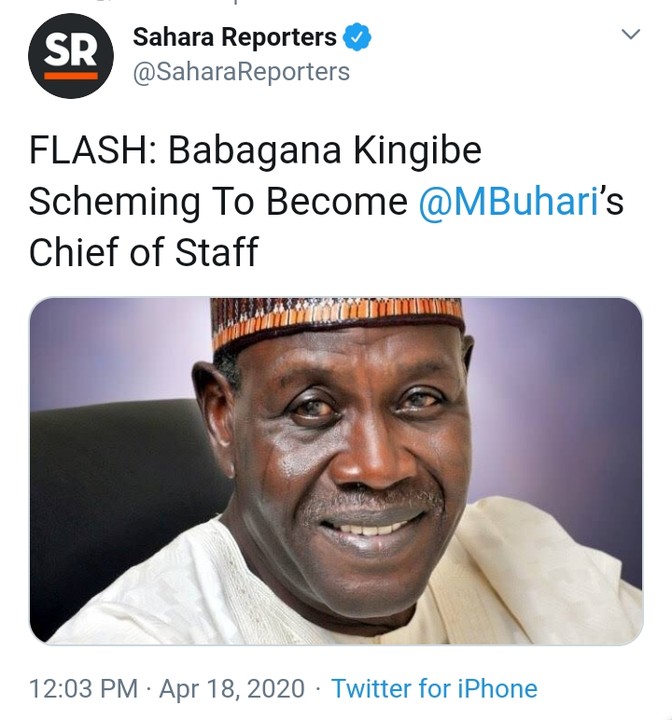
Task: Click the white SR letters in logo
Action: click(x=70, y=50)
